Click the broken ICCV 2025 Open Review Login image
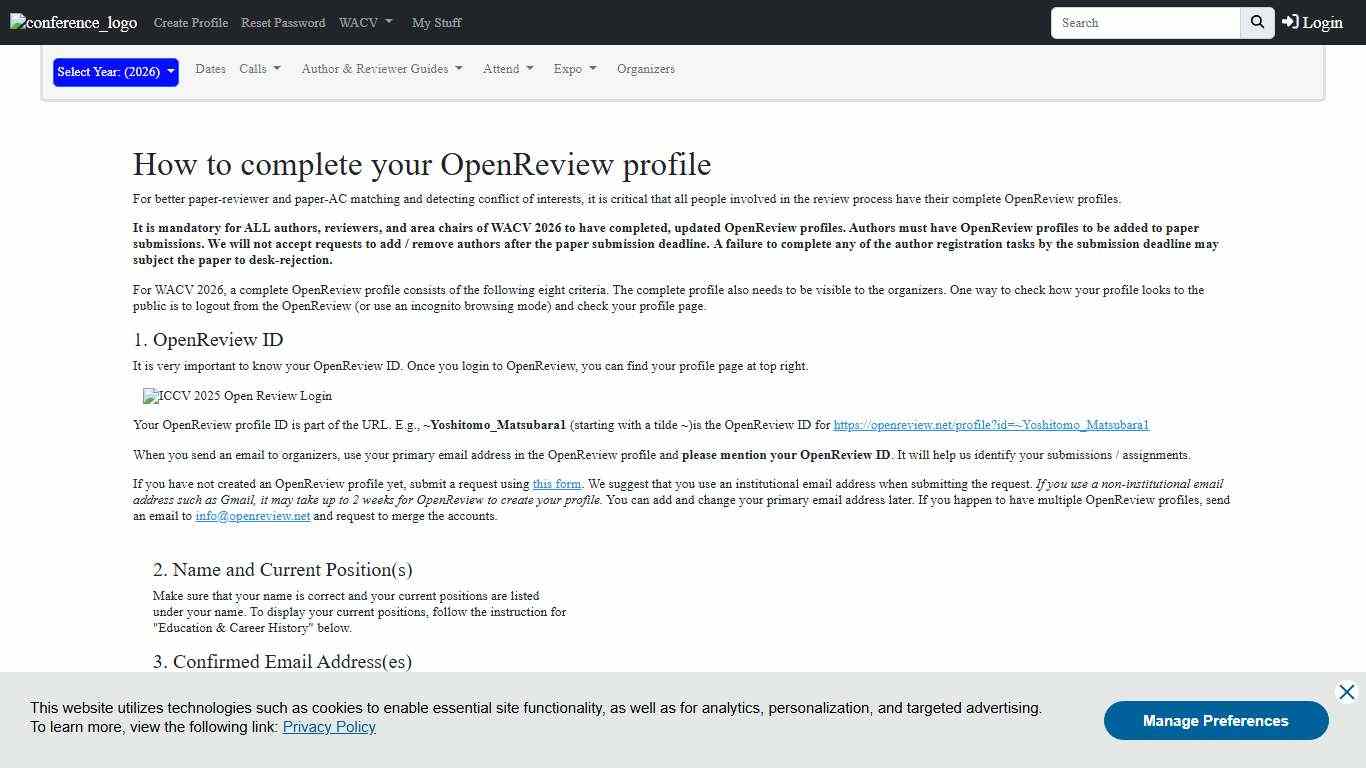This screenshot has width=1366, height=768. click(236, 396)
